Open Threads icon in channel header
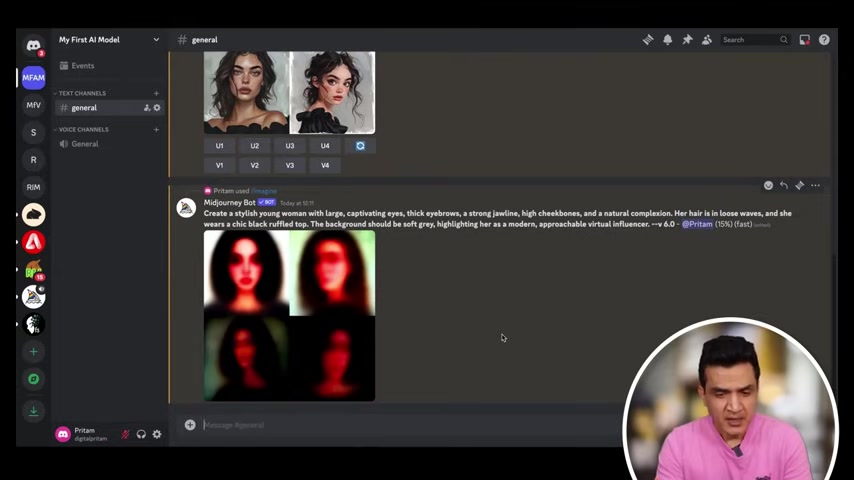 pos(648,40)
